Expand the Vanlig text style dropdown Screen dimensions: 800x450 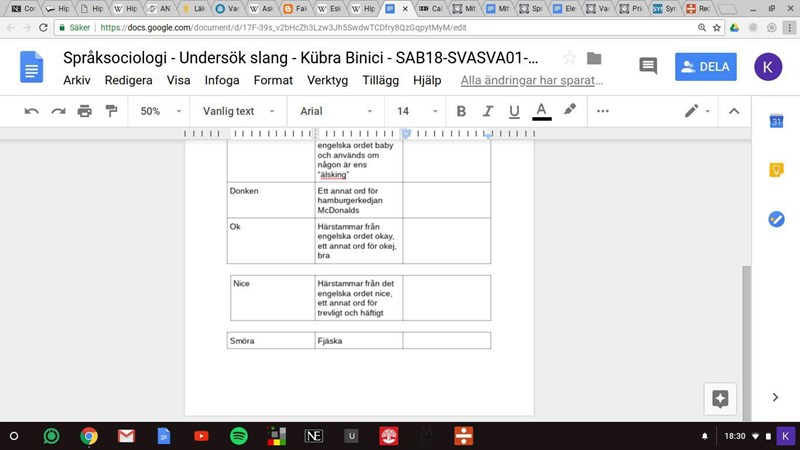pyautogui.click(x=237, y=111)
